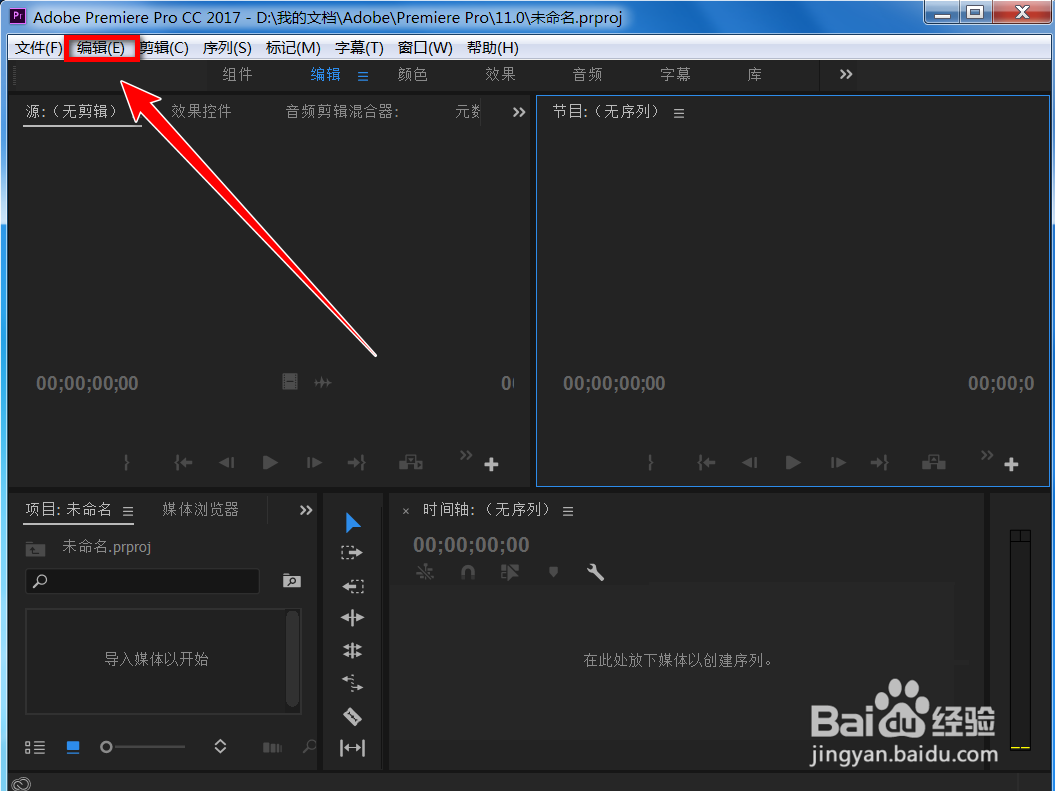Click the project panel search field
The image size is (1055, 791).
click(x=142, y=580)
